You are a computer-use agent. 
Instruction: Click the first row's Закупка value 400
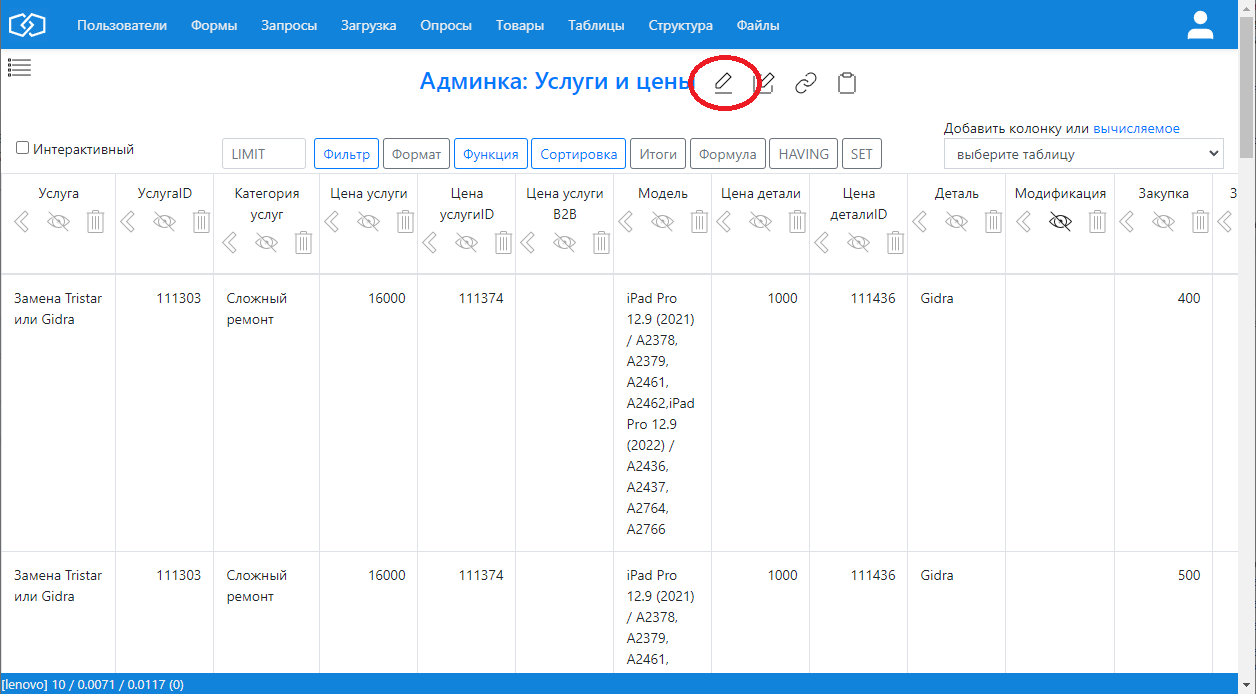click(x=1189, y=298)
